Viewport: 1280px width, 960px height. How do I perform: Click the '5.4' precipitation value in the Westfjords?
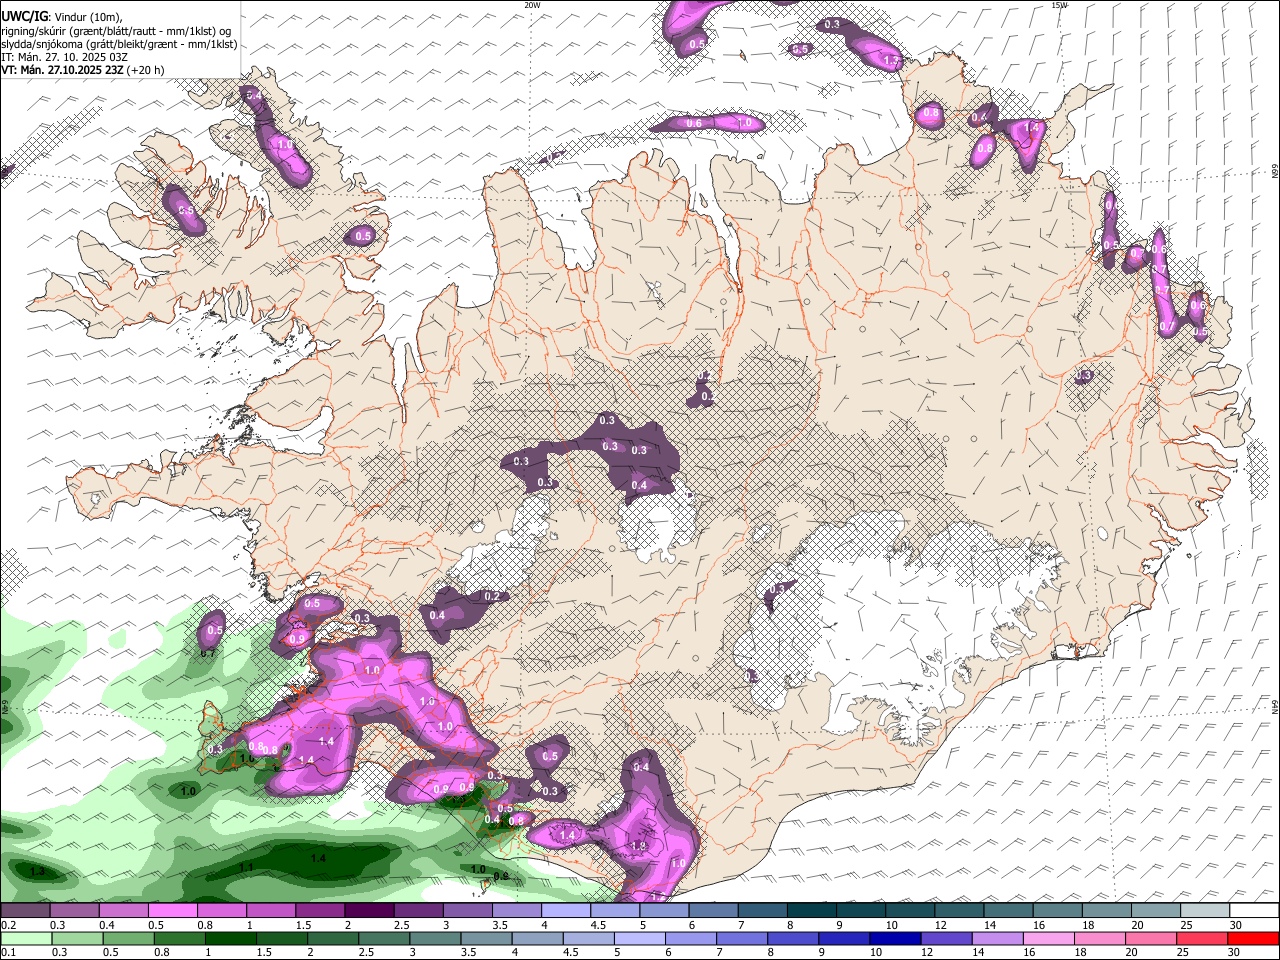tap(253, 95)
